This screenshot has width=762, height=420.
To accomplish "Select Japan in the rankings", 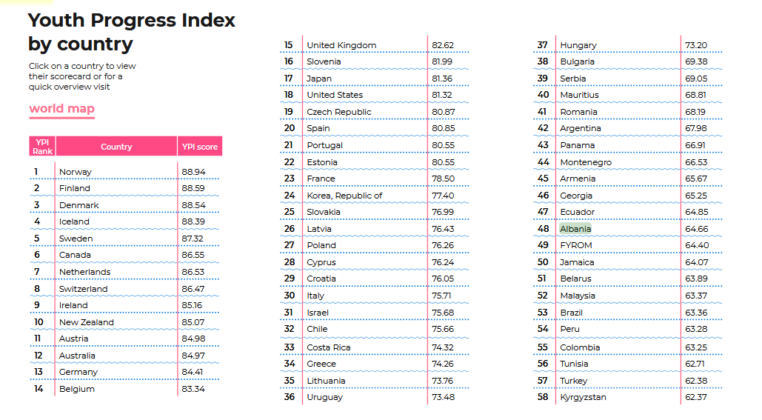I will pyautogui.click(x=319, y=78).
